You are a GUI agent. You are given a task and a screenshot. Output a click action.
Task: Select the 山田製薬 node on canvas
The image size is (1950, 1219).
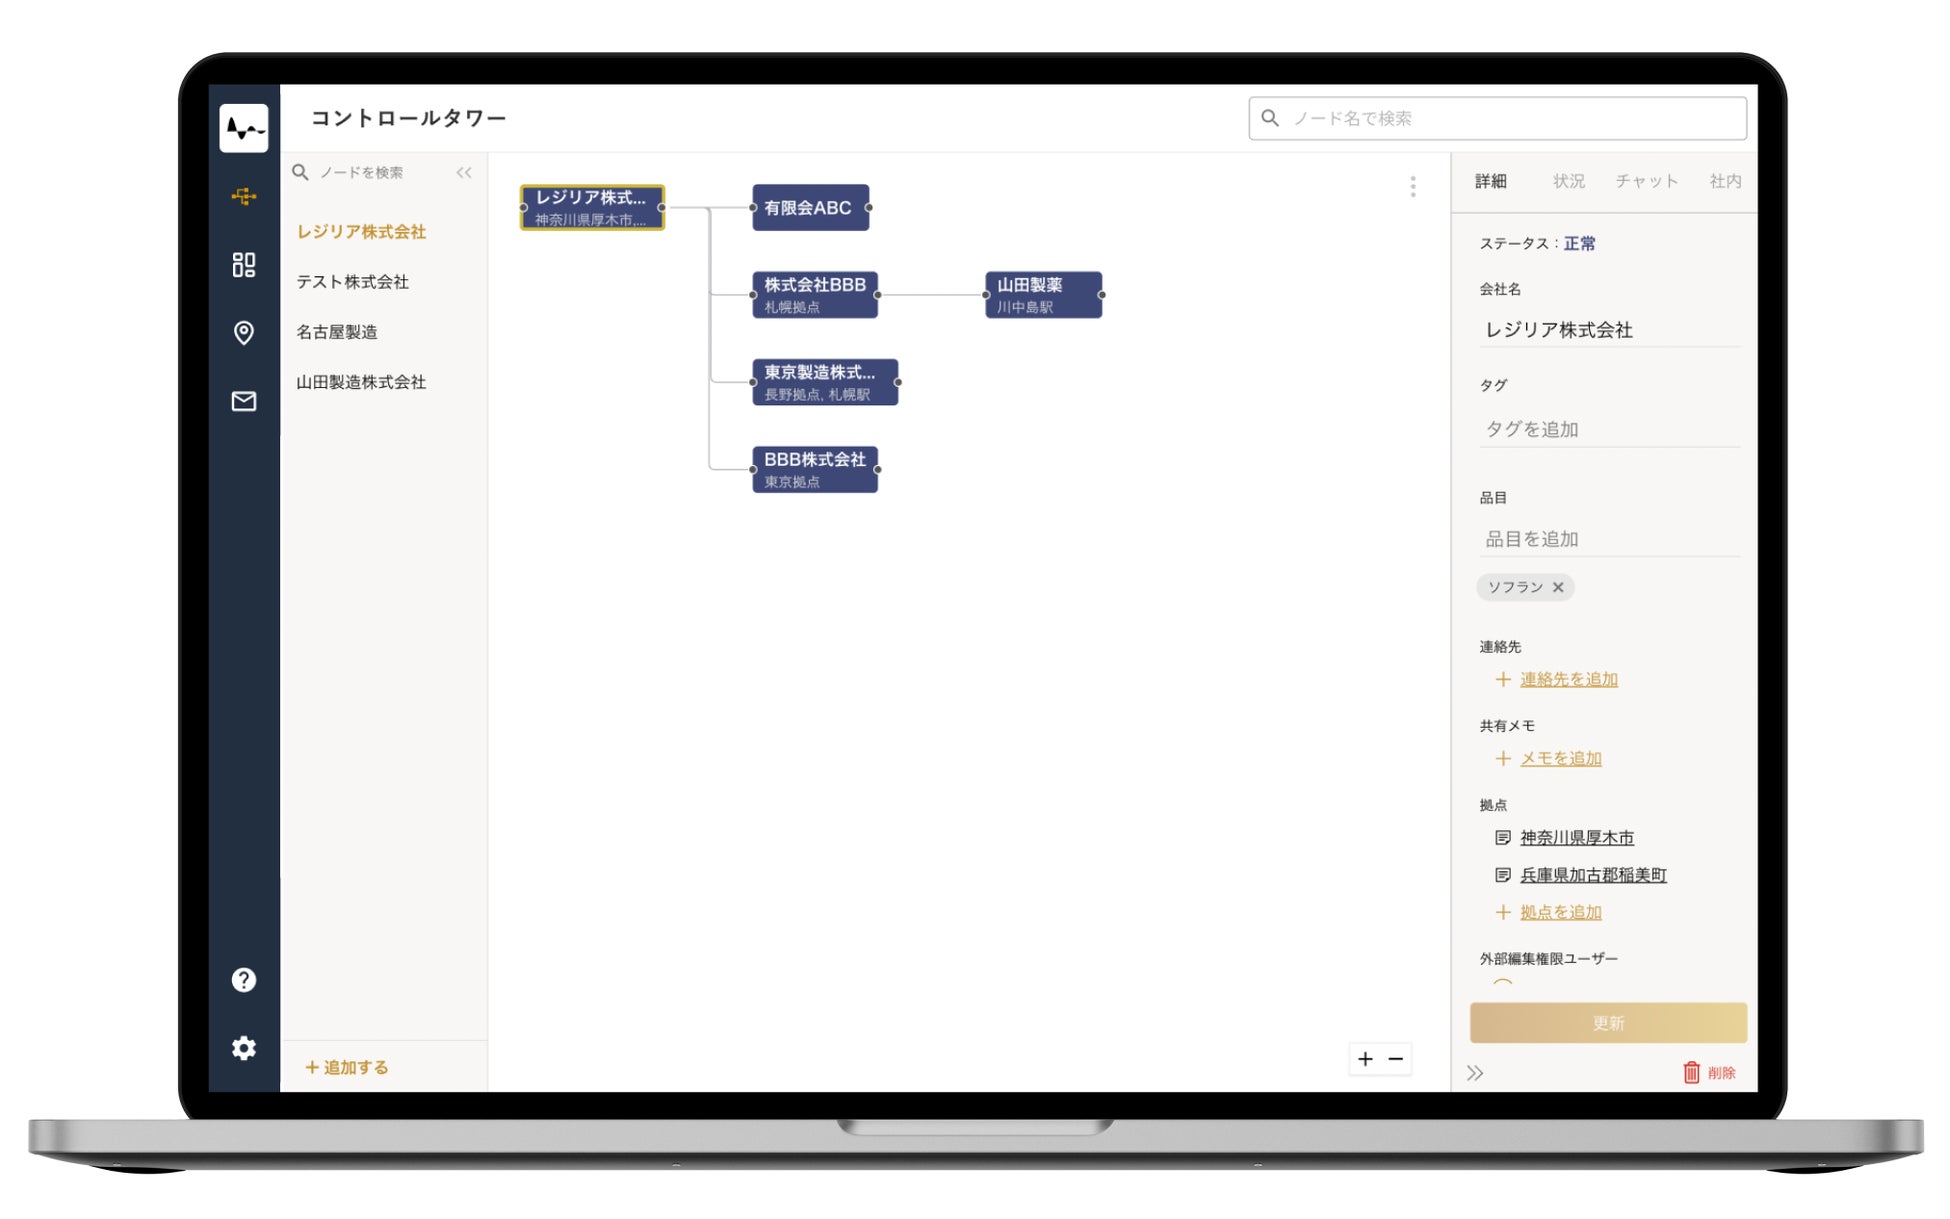click(1043, 294)
